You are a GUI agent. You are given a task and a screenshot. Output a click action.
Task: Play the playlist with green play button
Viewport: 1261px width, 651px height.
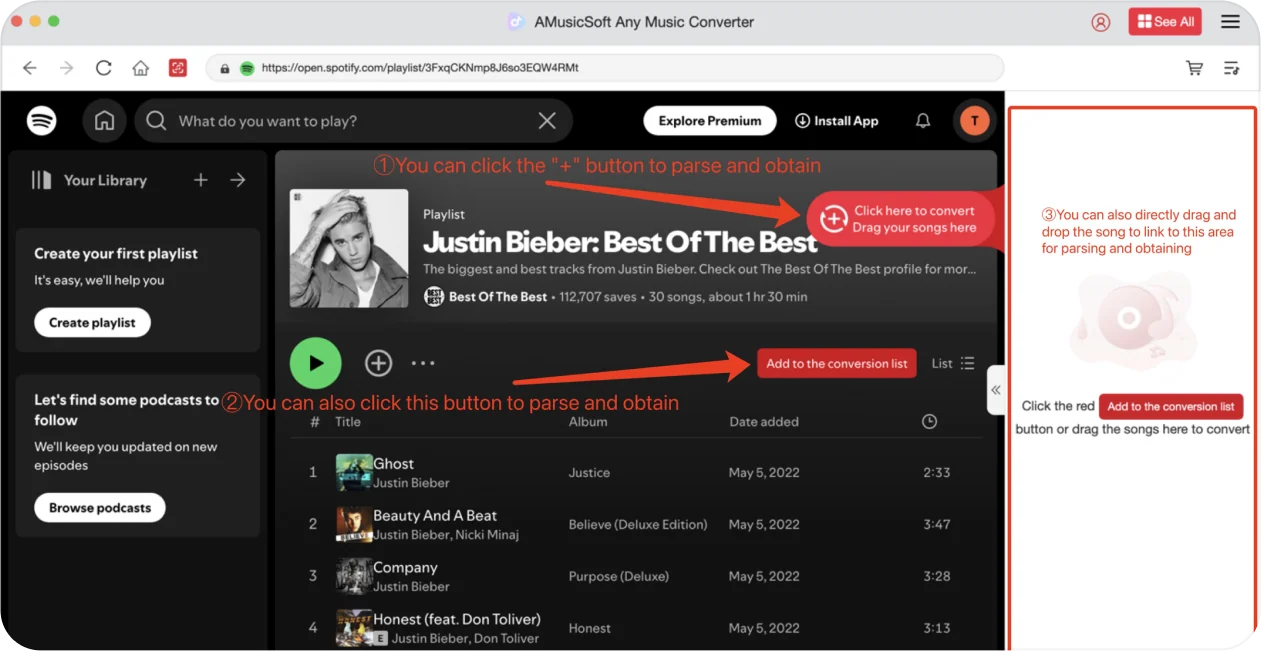(x=316, y=363)
